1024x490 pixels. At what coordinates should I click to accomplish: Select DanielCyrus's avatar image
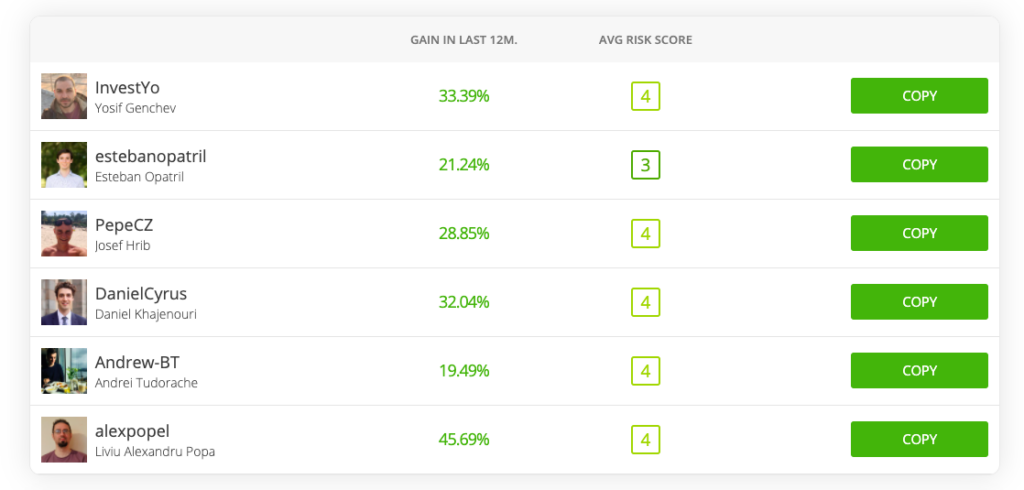click(x=64, y=302)
